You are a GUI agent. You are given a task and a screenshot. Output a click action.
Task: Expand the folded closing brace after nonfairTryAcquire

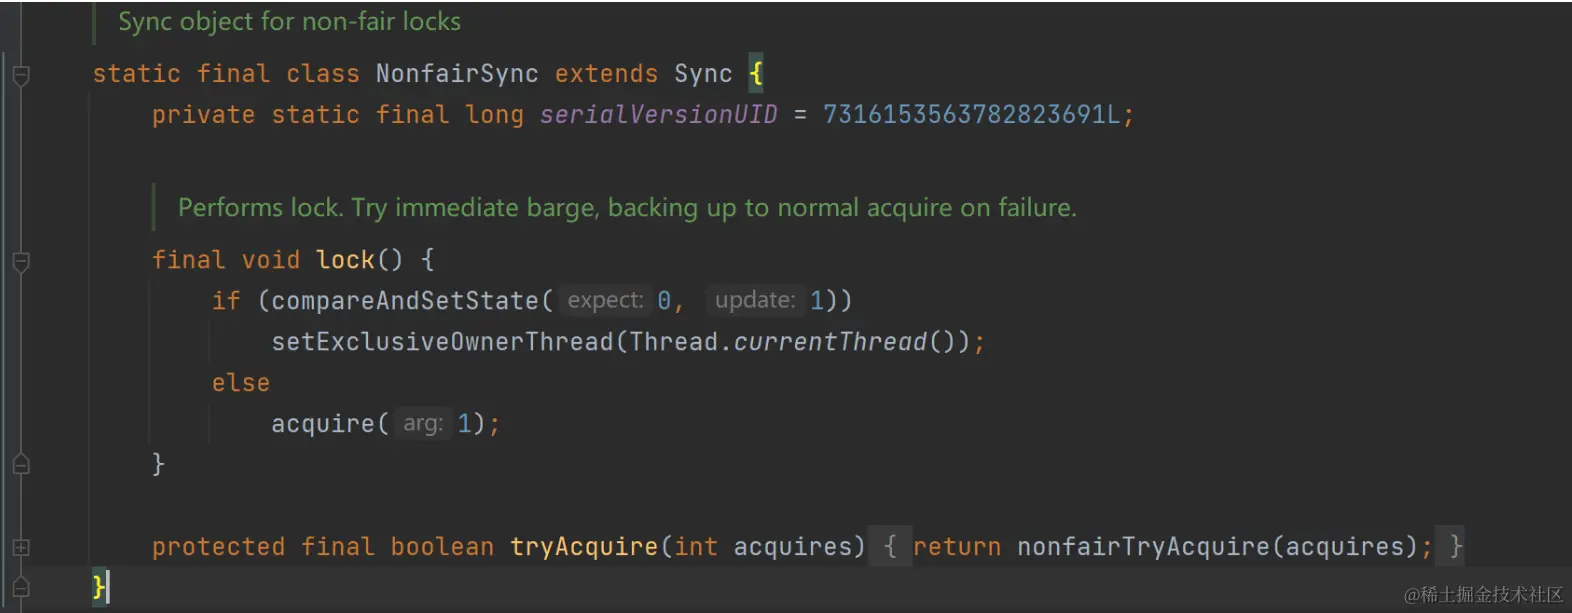click(1455, 547)
